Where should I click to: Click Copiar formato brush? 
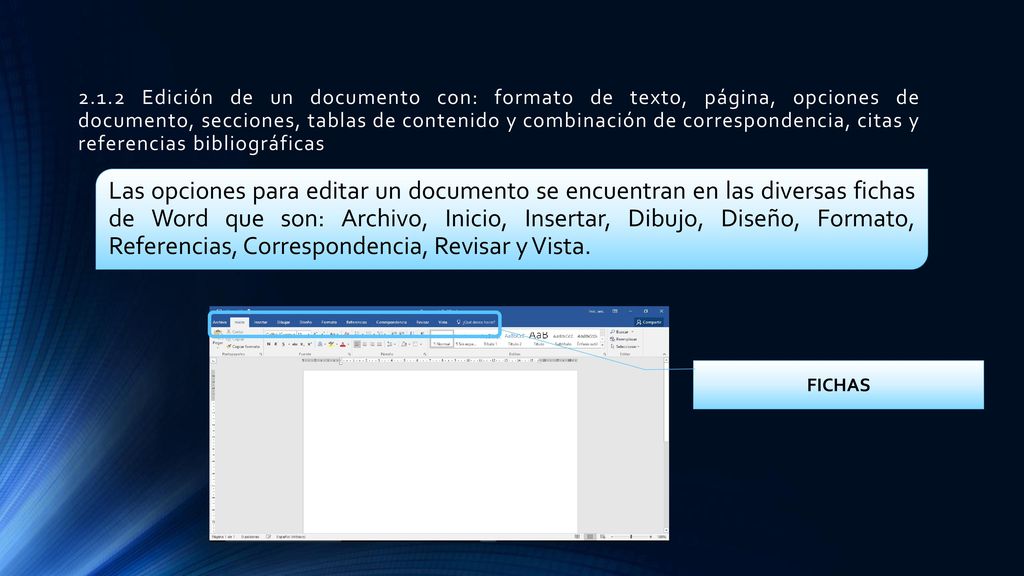click(x=244, y=347)
